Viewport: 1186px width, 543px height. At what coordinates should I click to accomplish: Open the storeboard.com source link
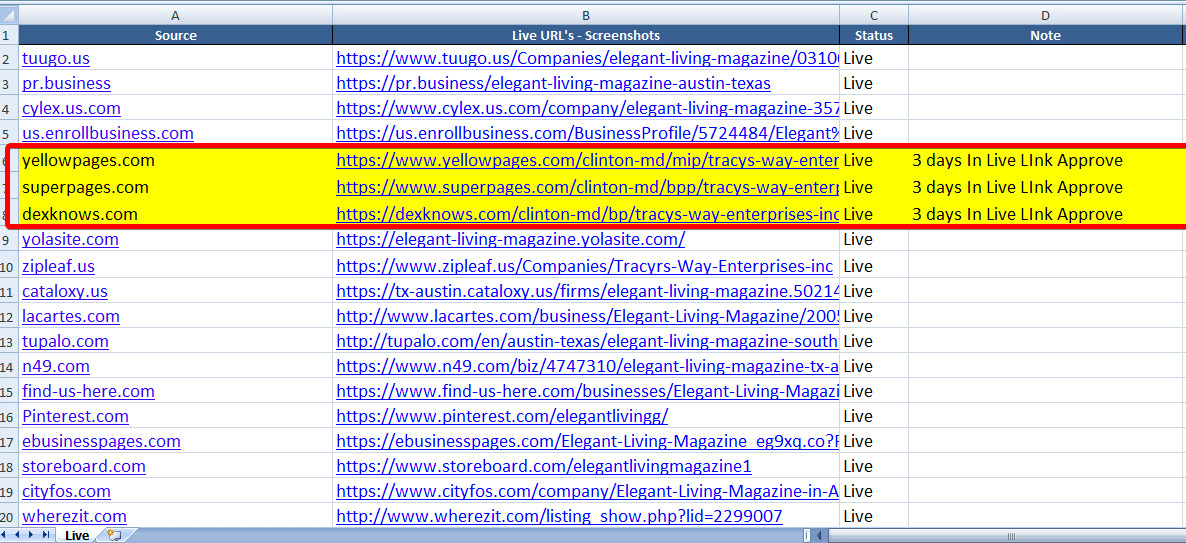[x=84, y=466]
